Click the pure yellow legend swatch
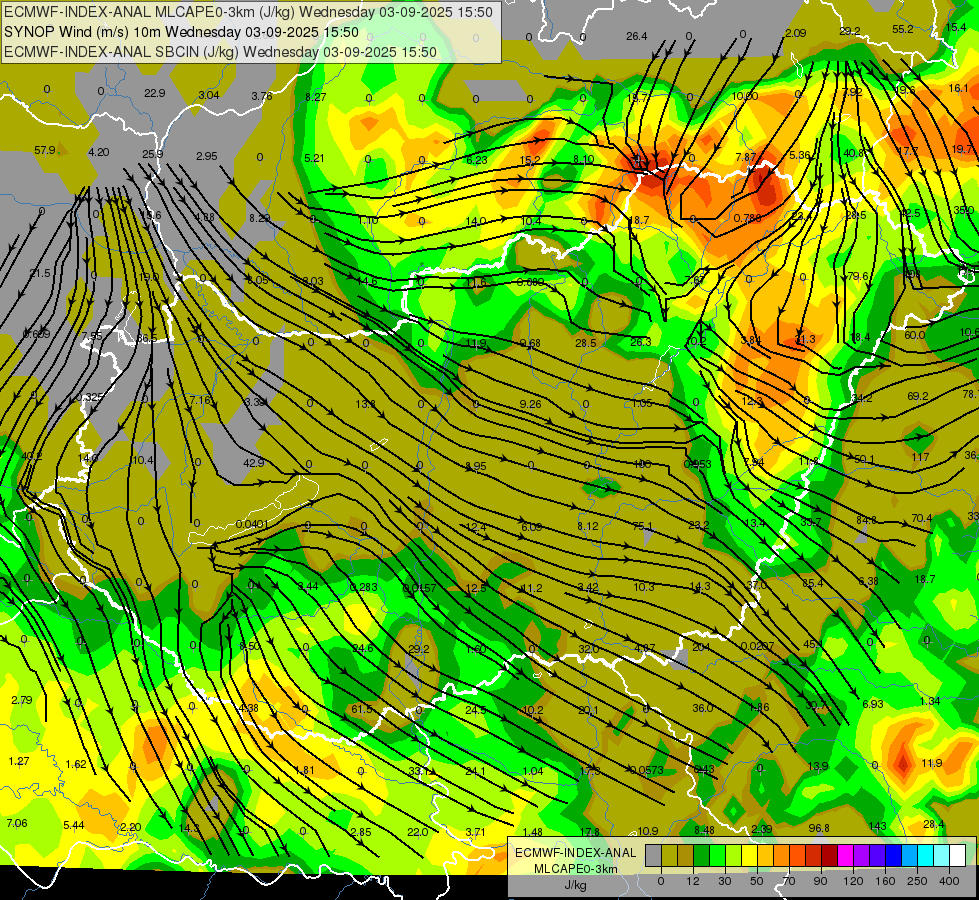 coord(749,855)
